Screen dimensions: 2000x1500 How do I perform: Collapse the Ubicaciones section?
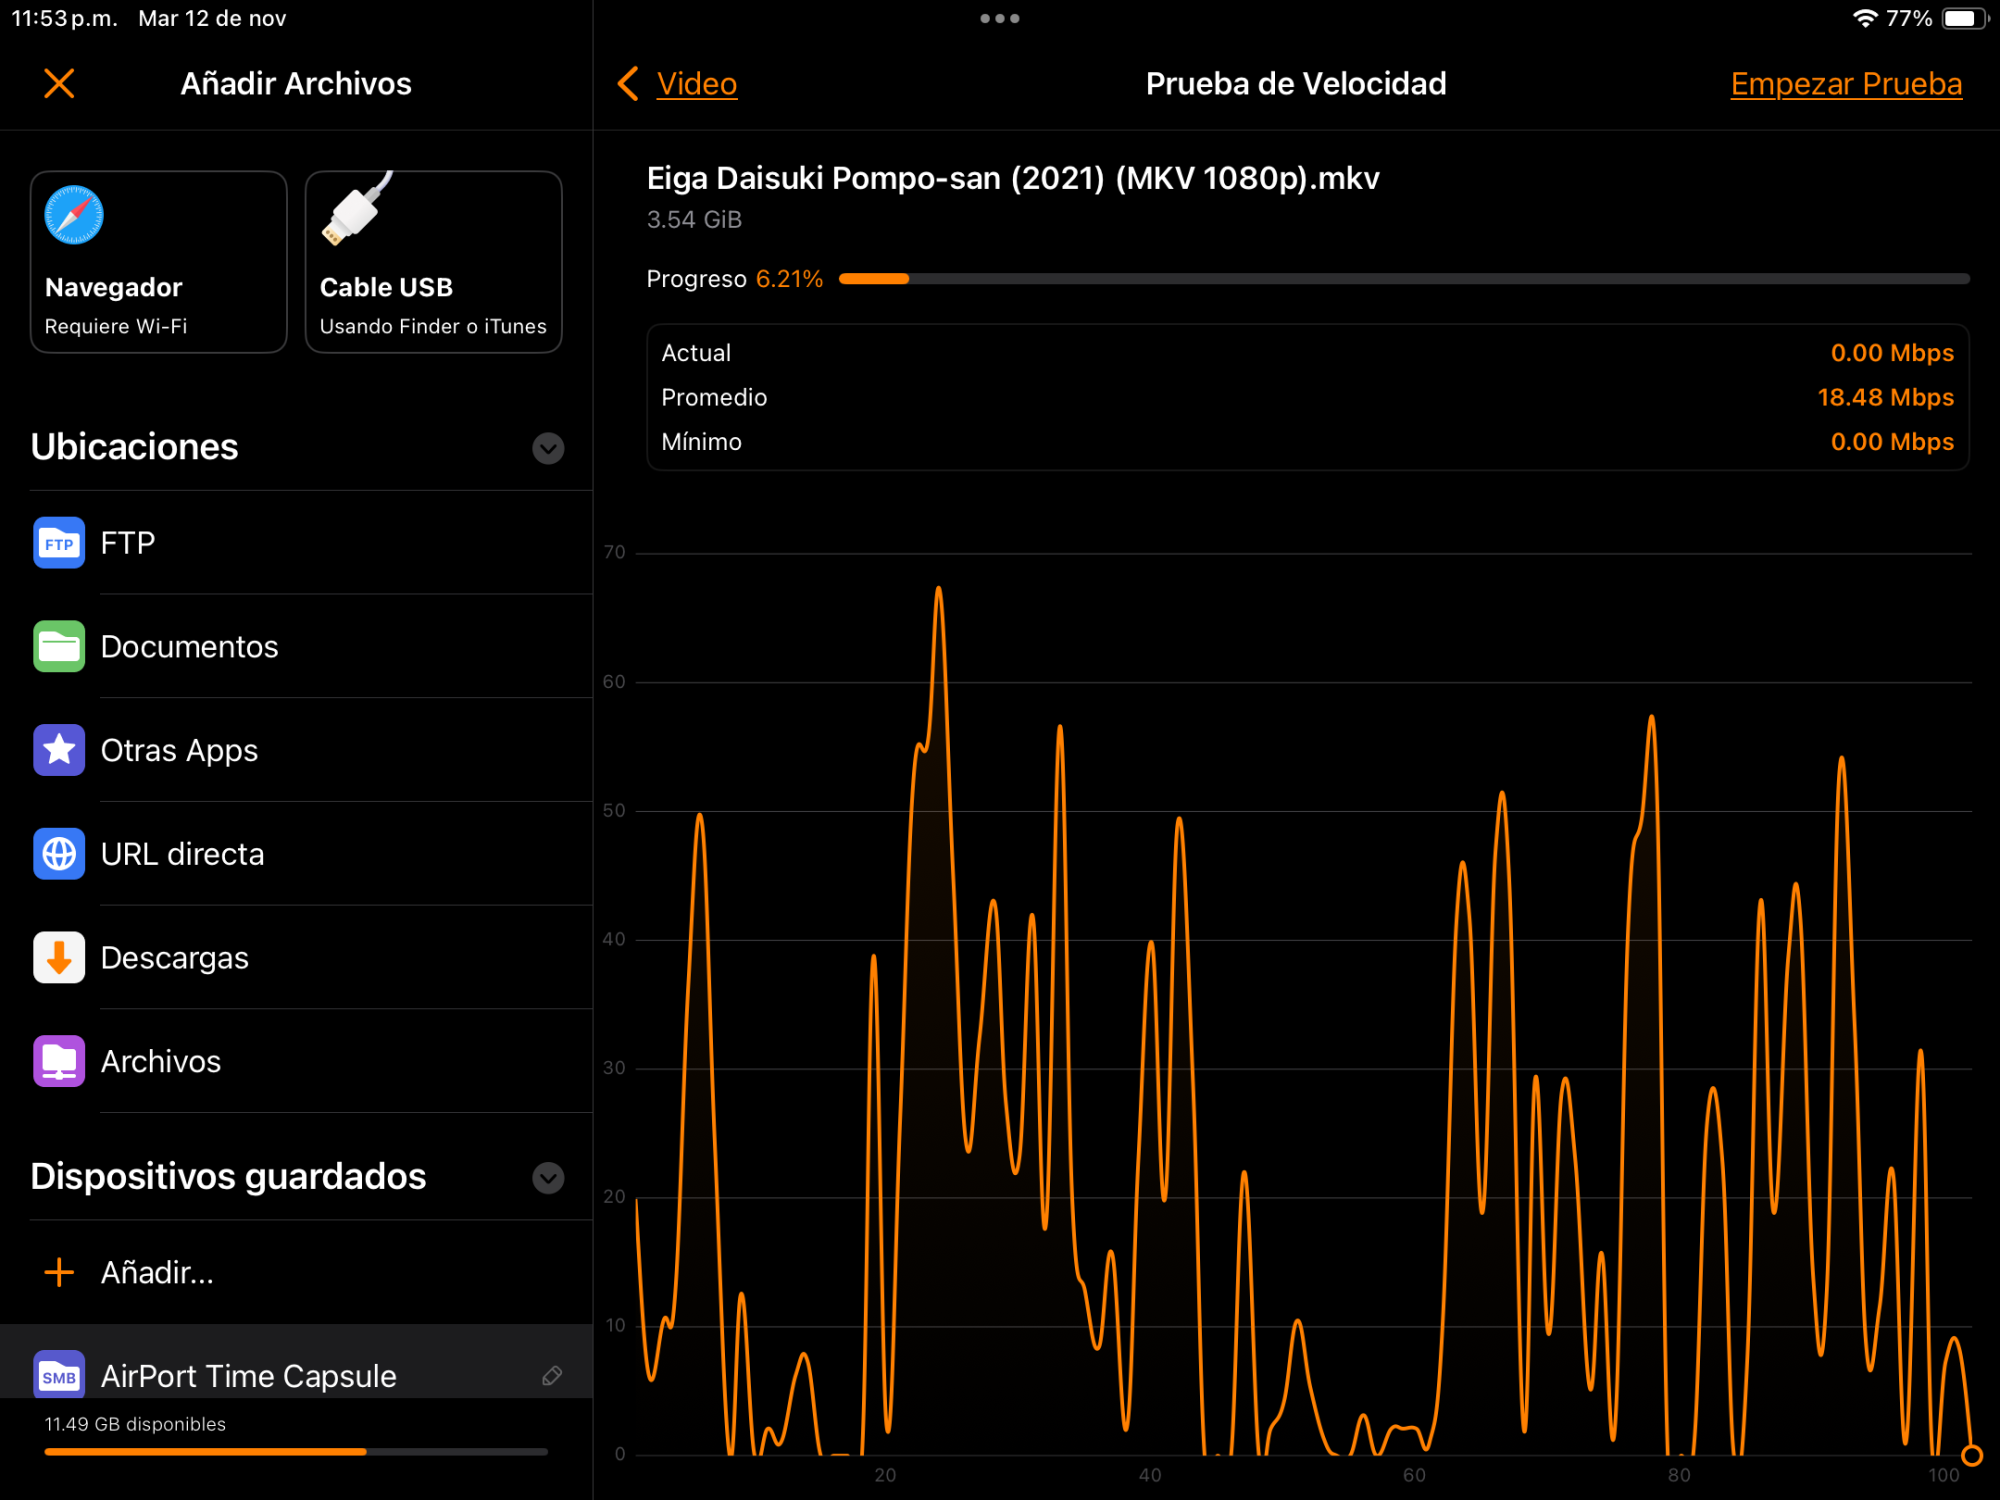tap(548, 447)
